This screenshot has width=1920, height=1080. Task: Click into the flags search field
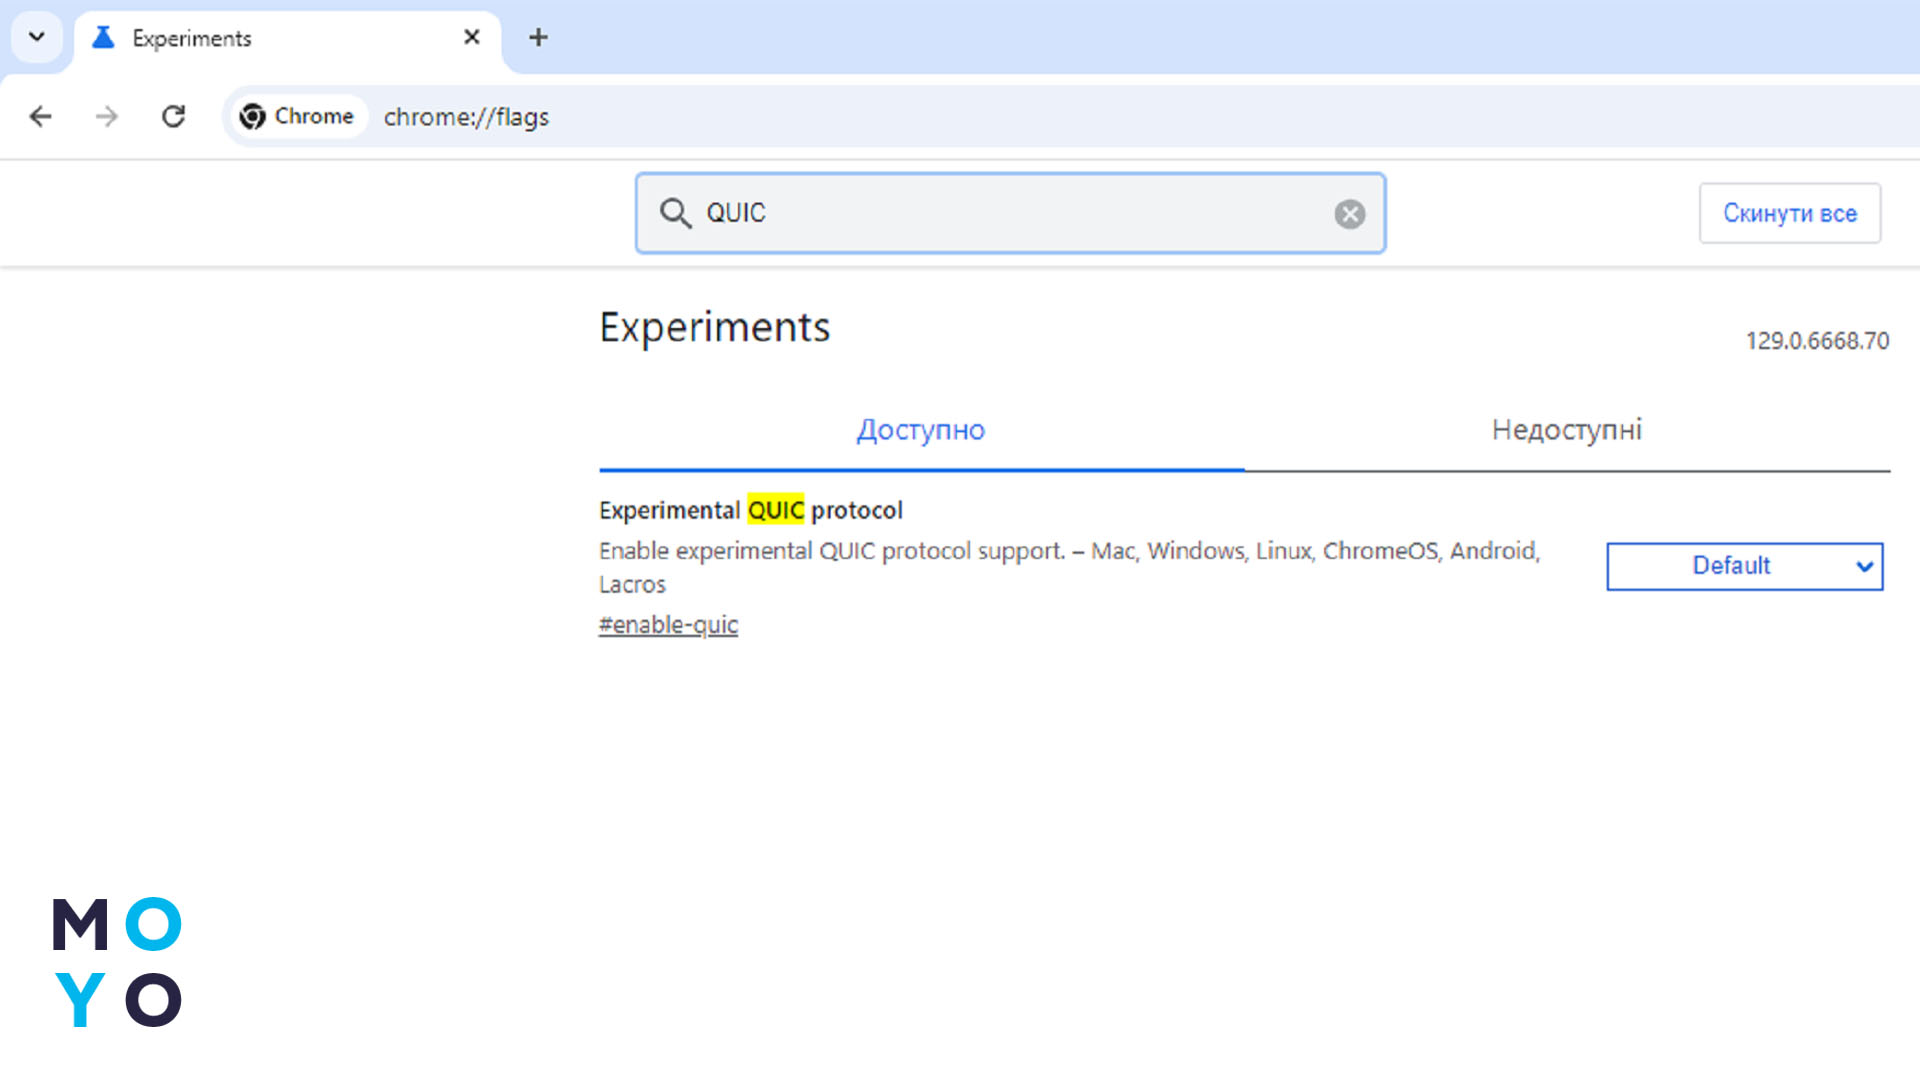[x=1010, y=213]
